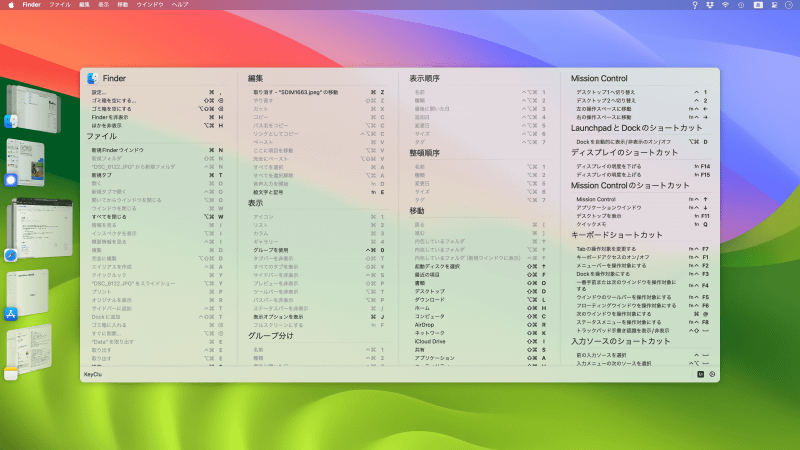Click the クイックルック shortcut row
The image size is (800, 450).
(x=157, y=275)
